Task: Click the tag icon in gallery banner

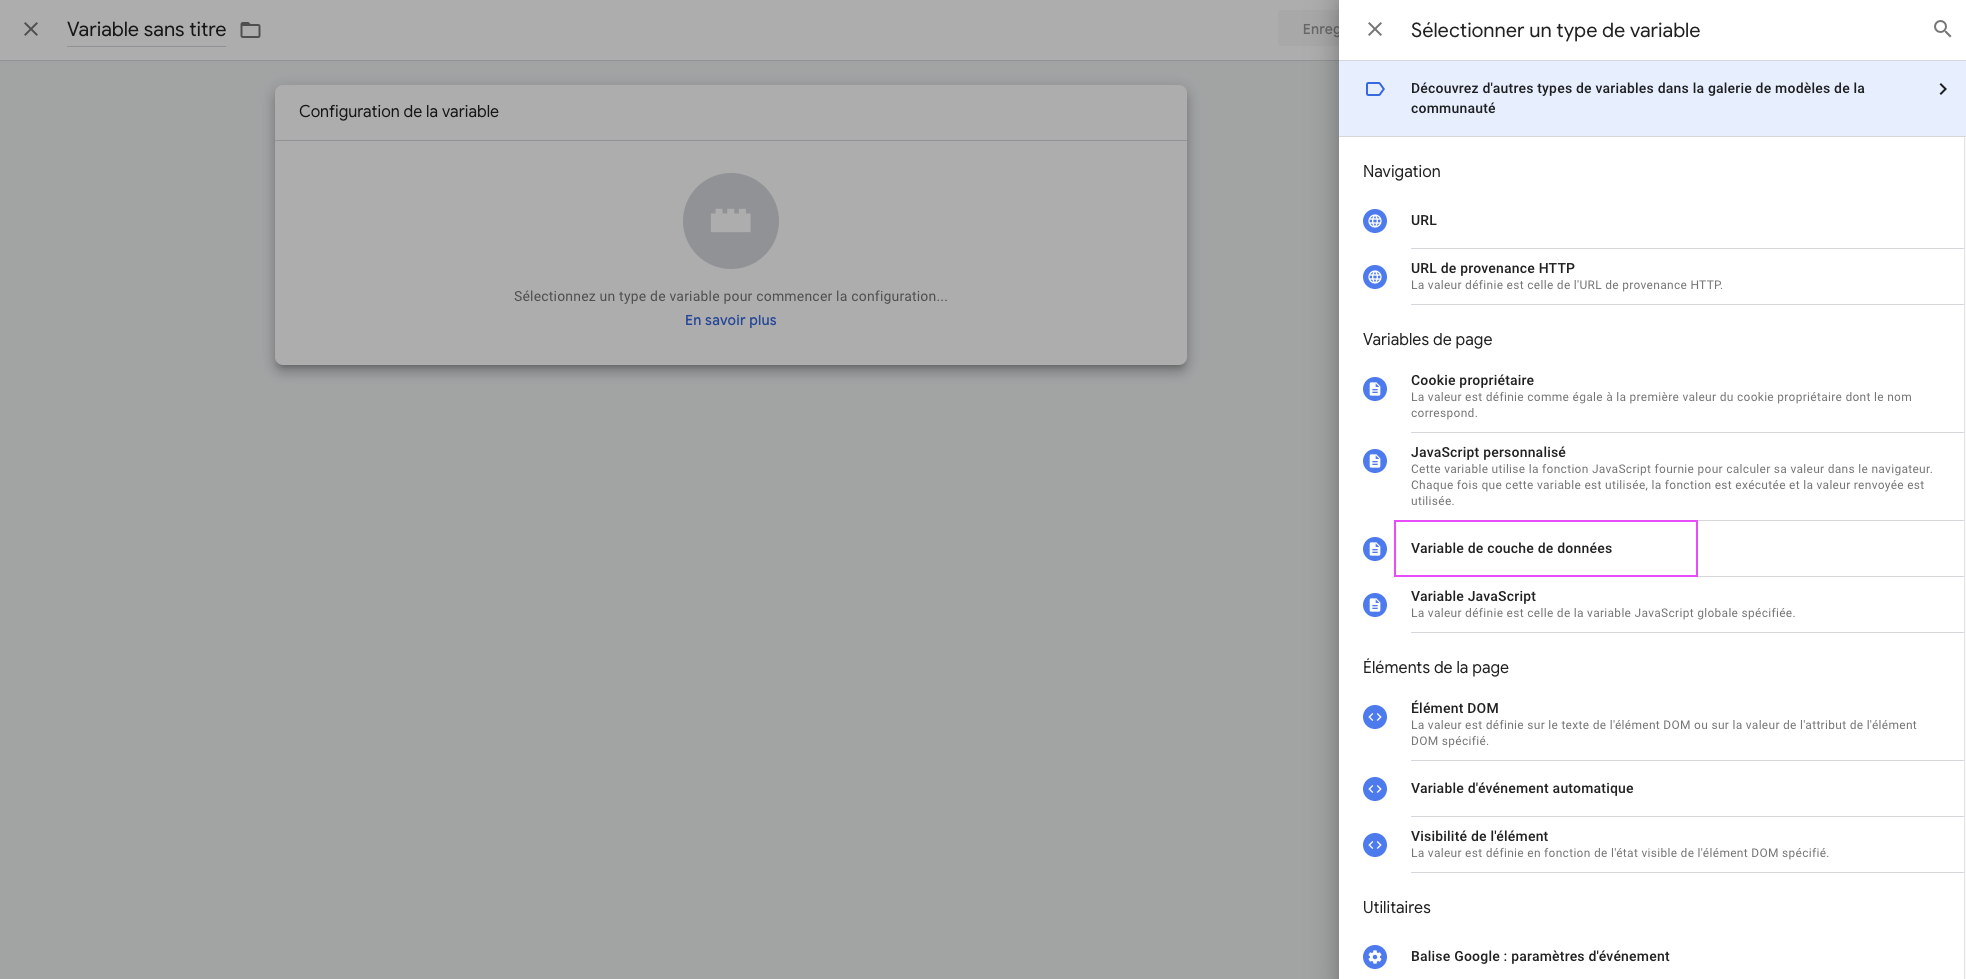Action: (1375, 89)
